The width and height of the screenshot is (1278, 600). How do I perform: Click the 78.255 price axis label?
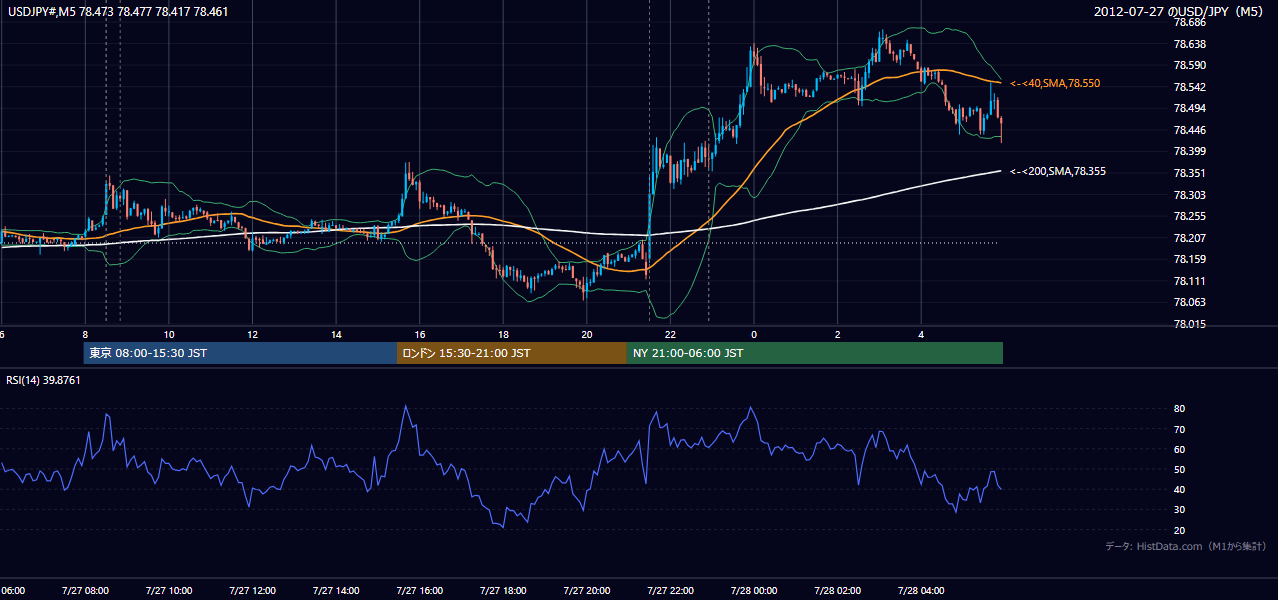point(1190,216)
